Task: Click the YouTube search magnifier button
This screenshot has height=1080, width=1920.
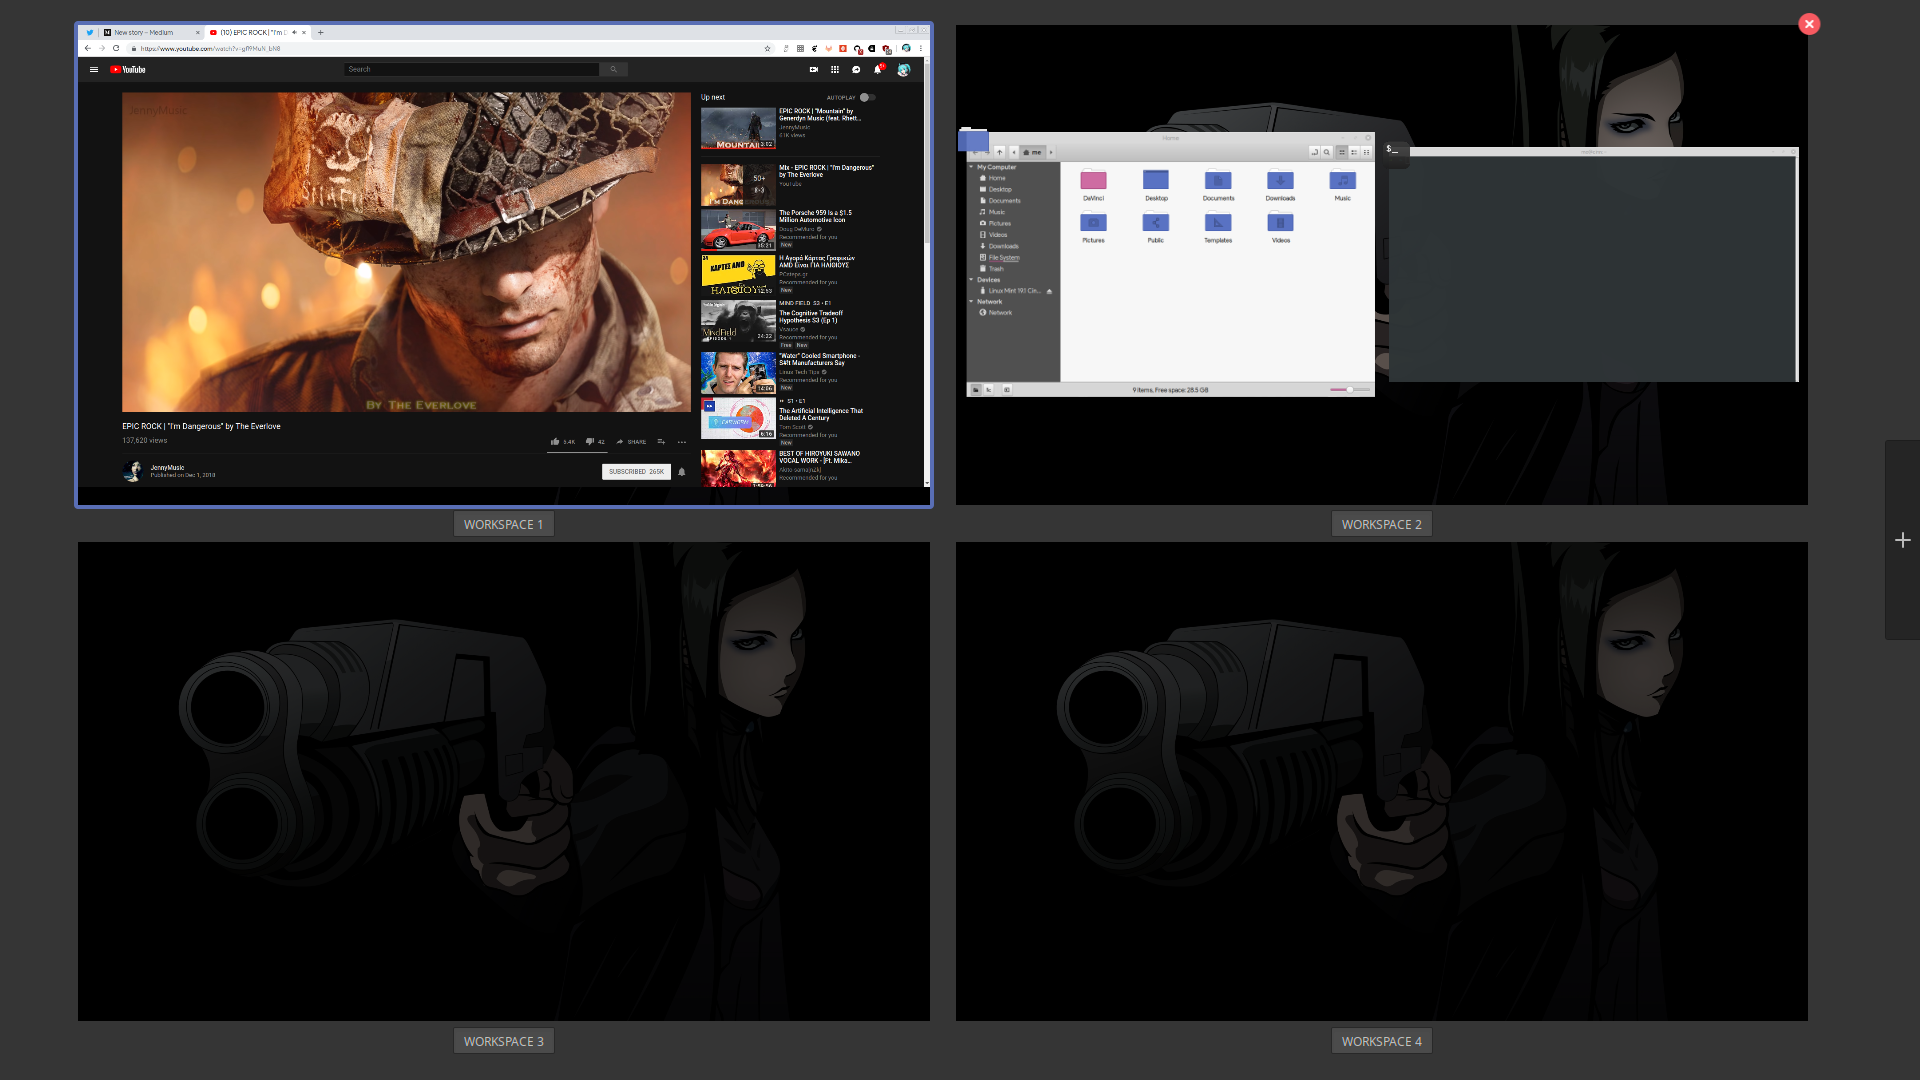Action: 614,70
